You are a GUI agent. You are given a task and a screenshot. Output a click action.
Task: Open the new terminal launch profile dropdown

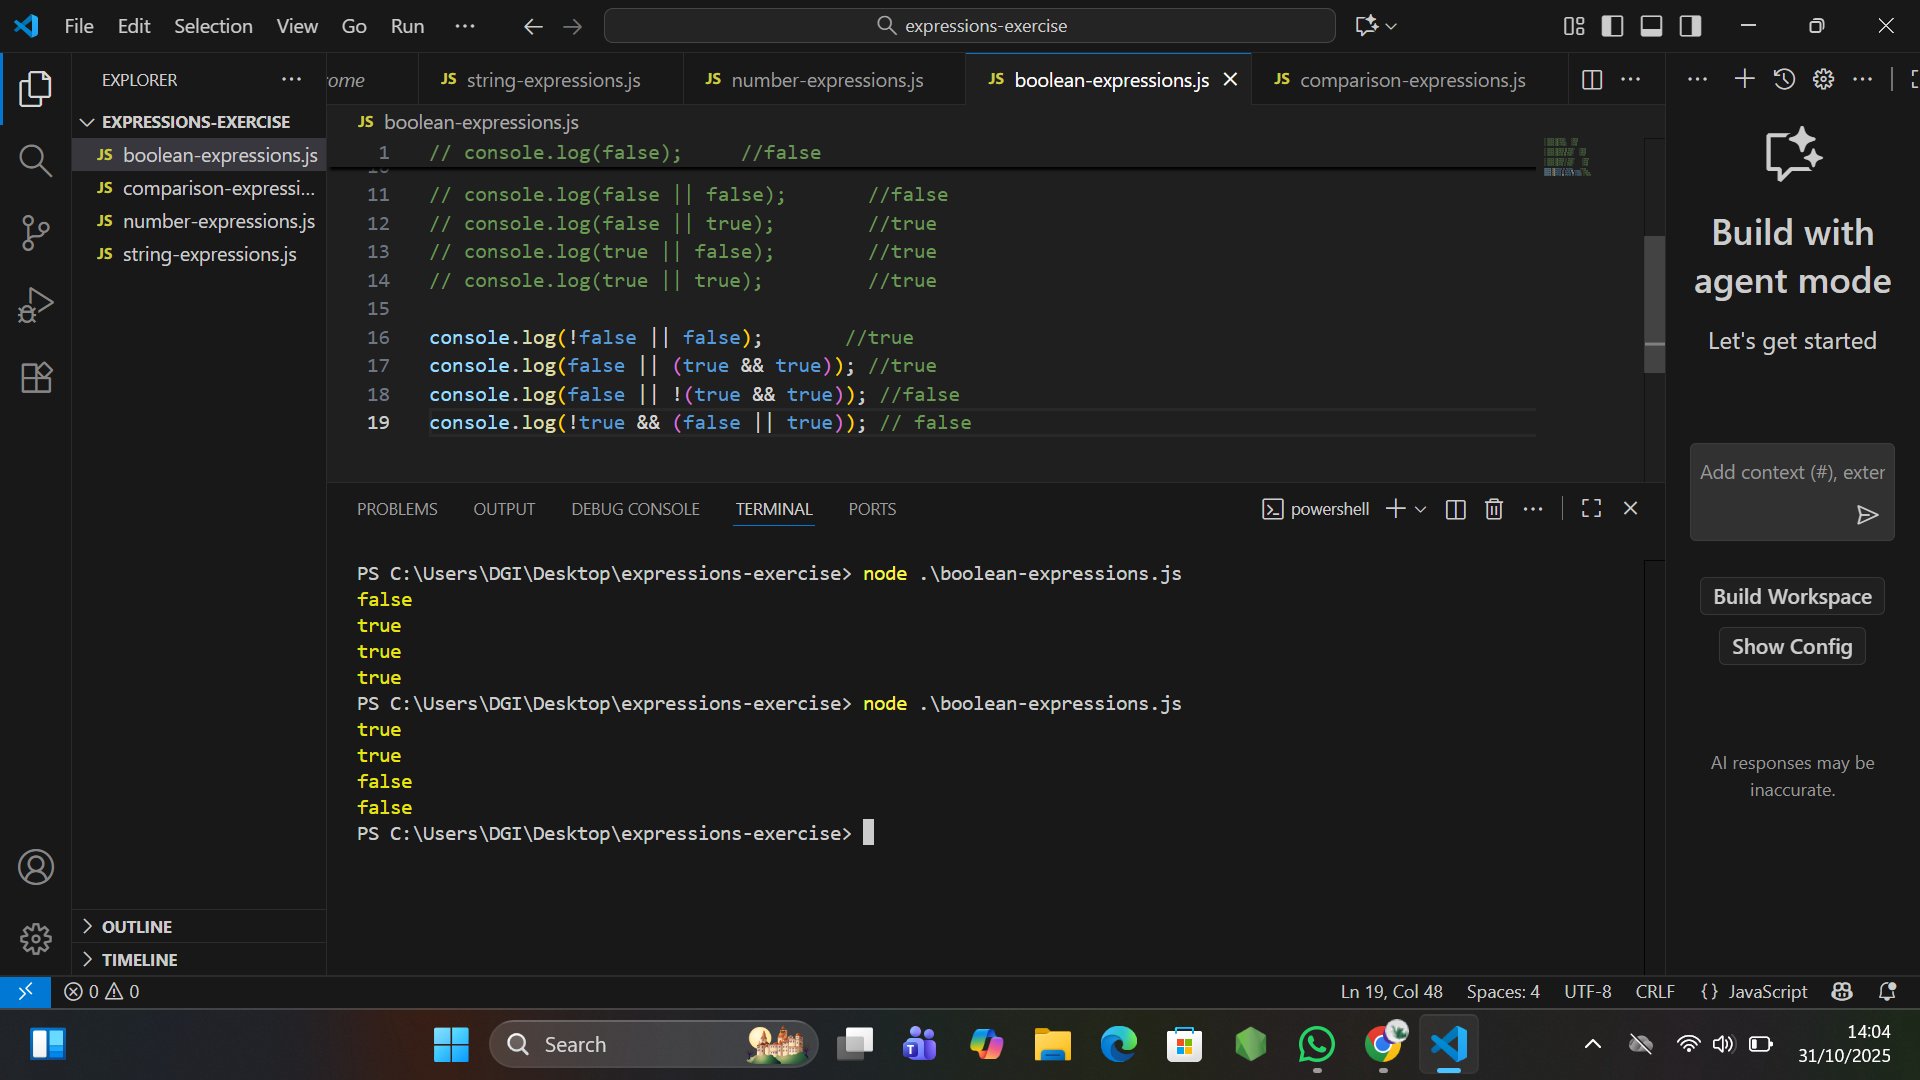tap(1420, 509)
